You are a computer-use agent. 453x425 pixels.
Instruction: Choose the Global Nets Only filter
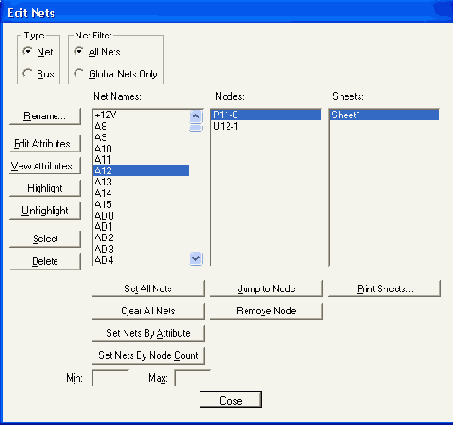coord(79,73)
